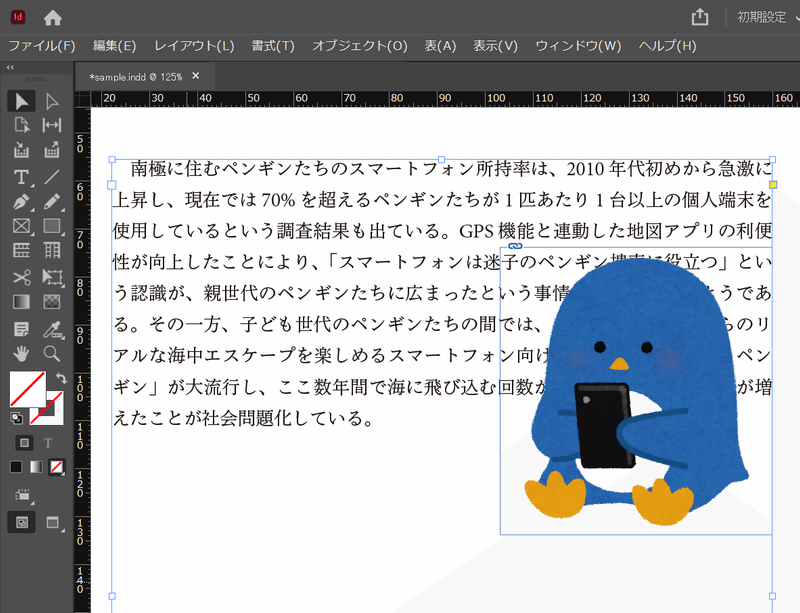Open the 表示(V) menu
Image resolution: width=800 pixels, height=613 pixels.
pos(495,46)
